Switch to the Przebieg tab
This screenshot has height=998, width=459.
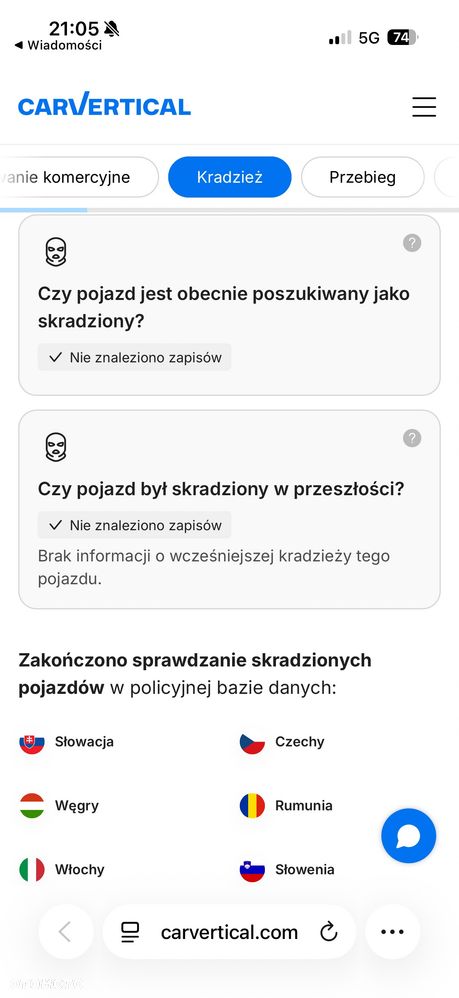point(362,177)
